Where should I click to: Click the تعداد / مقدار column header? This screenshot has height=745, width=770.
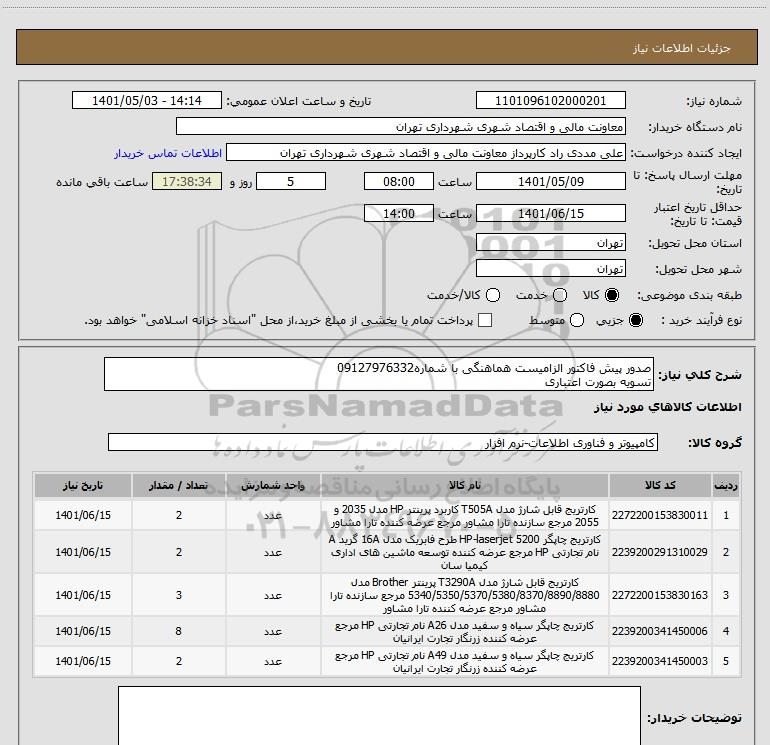[179, 485]
